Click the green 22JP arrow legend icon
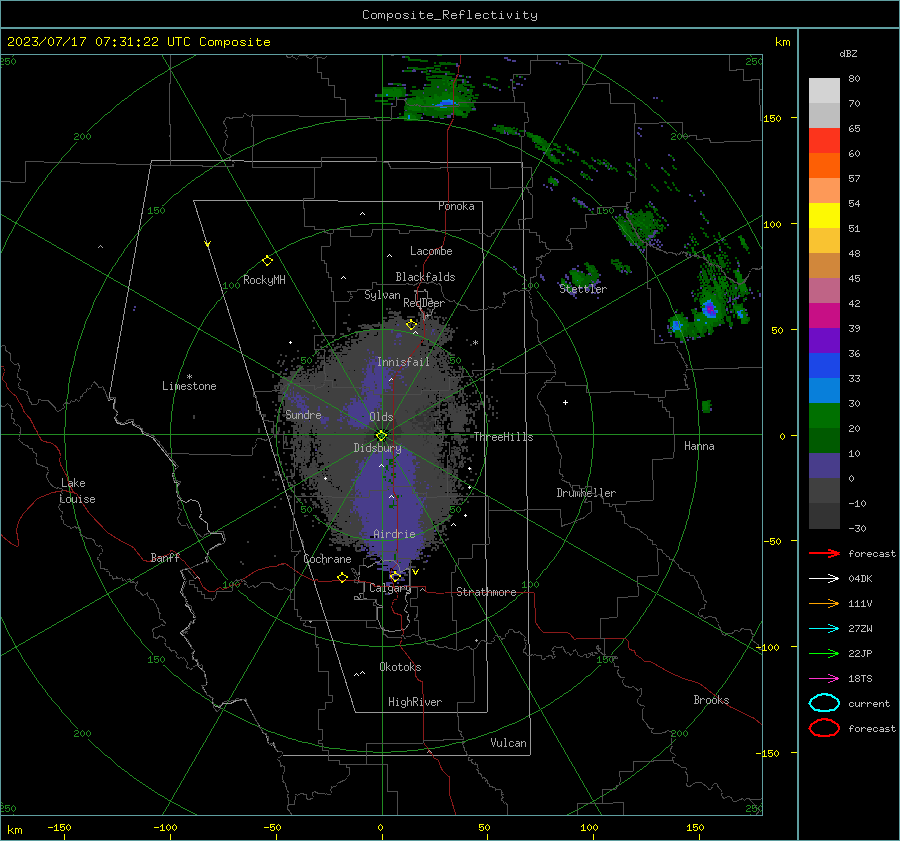Screen dimensions: 900x841 (x=824, y=653)
